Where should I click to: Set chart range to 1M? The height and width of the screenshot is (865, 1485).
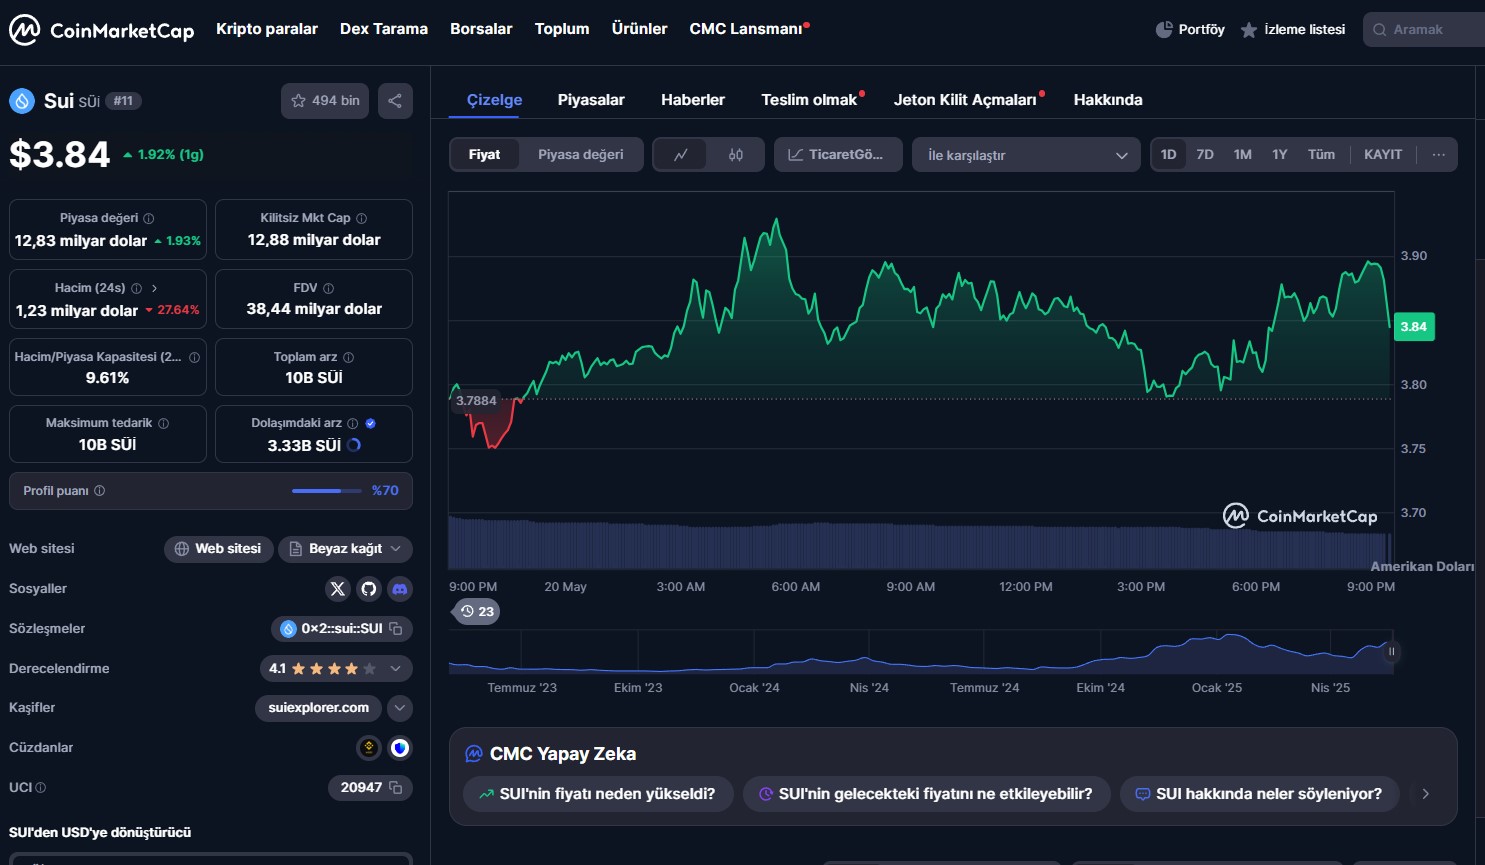point(1243,155)
